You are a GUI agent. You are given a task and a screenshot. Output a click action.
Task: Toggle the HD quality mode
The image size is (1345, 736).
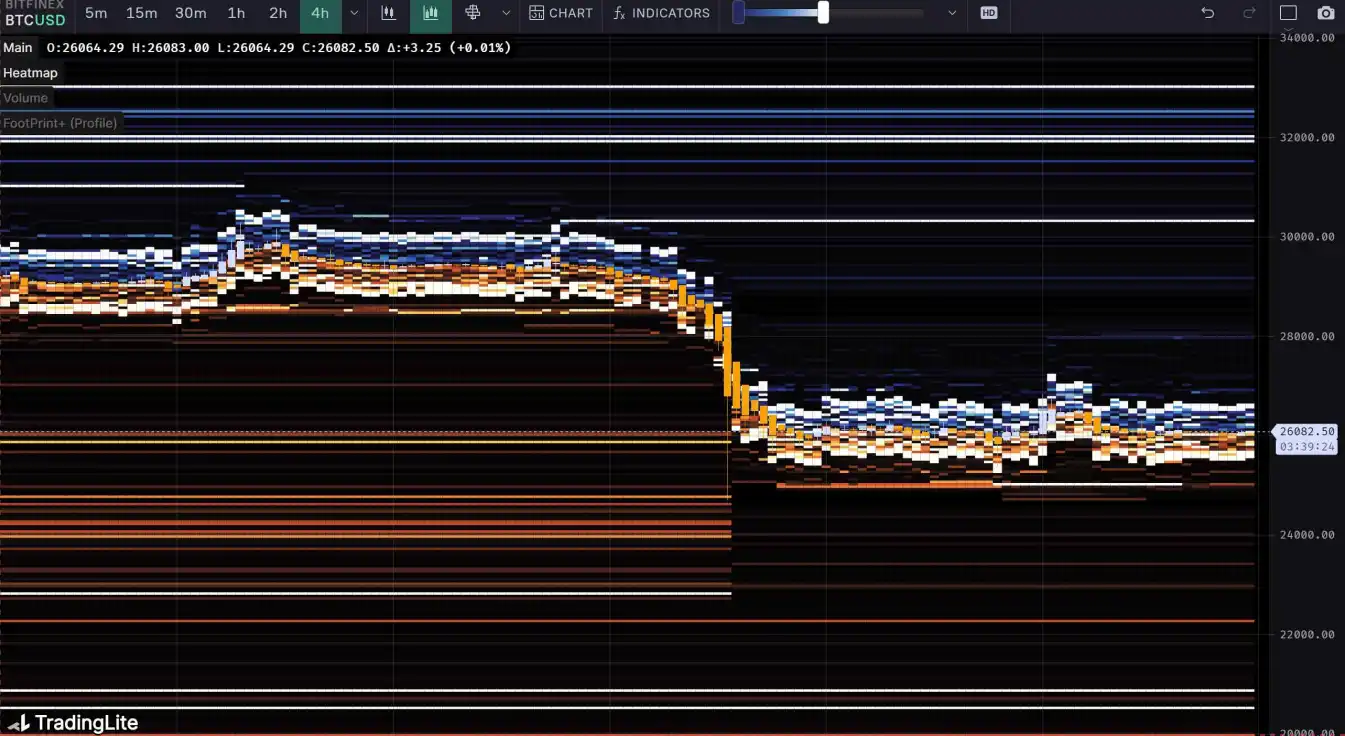pos(989,13)
